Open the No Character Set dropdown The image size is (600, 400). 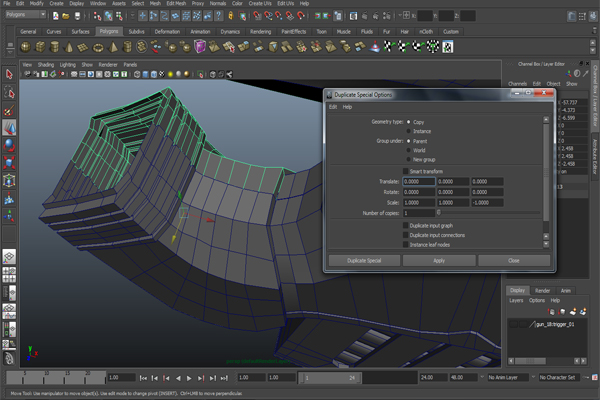[x=559, y=377]
